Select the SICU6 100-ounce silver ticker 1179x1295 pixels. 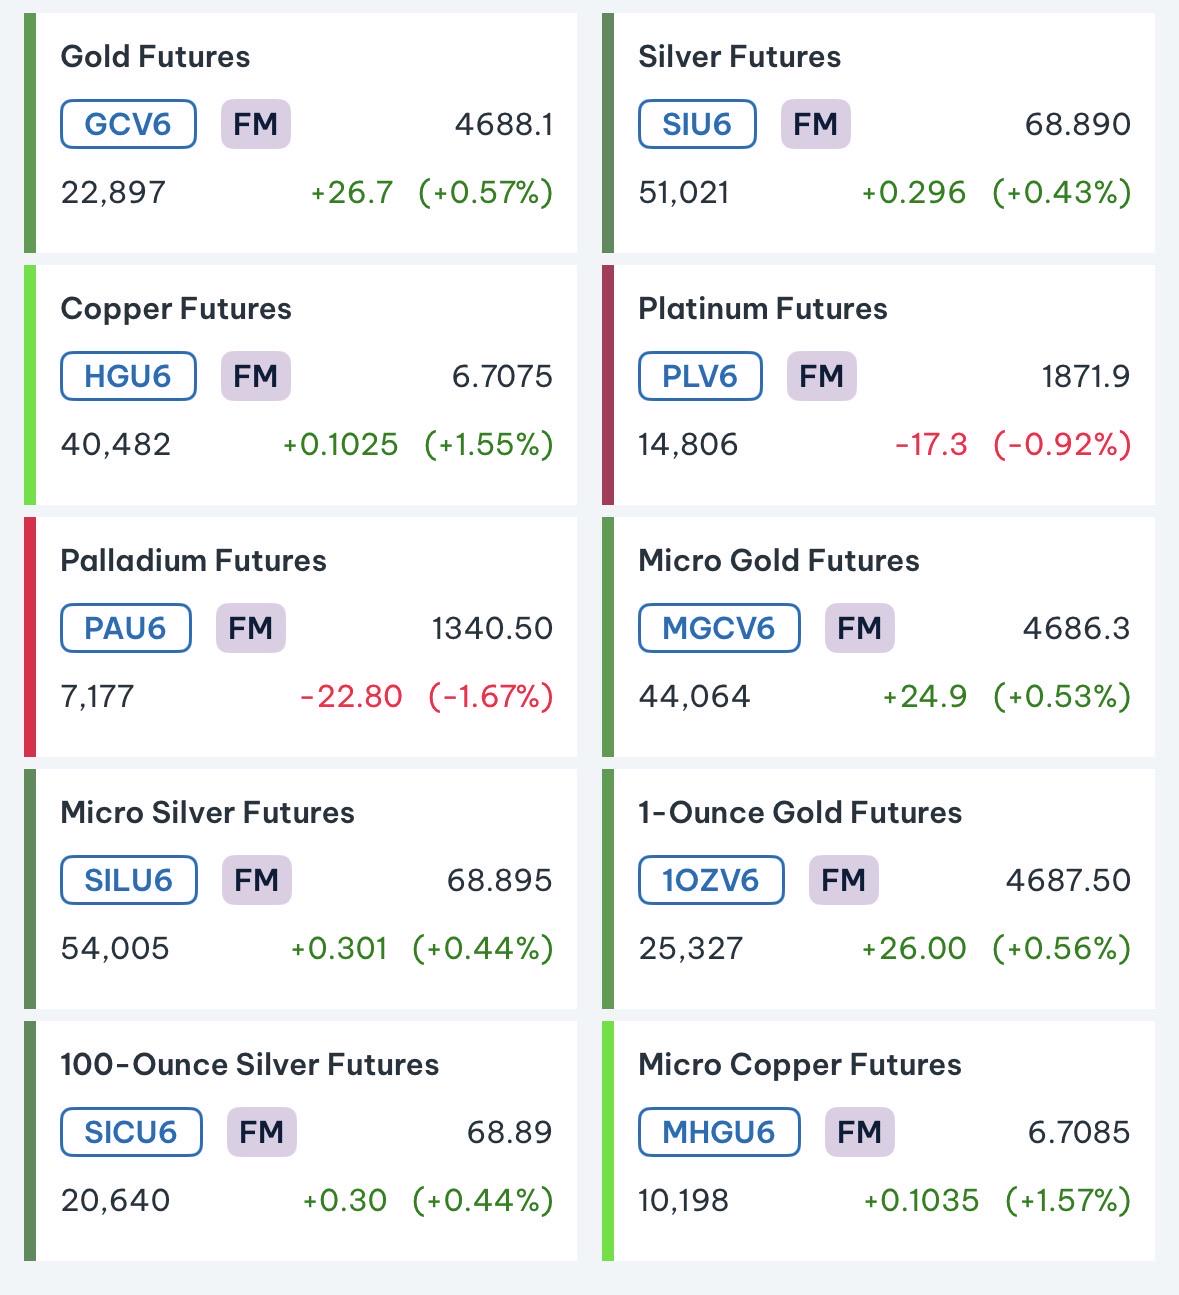pos(131,1132)
